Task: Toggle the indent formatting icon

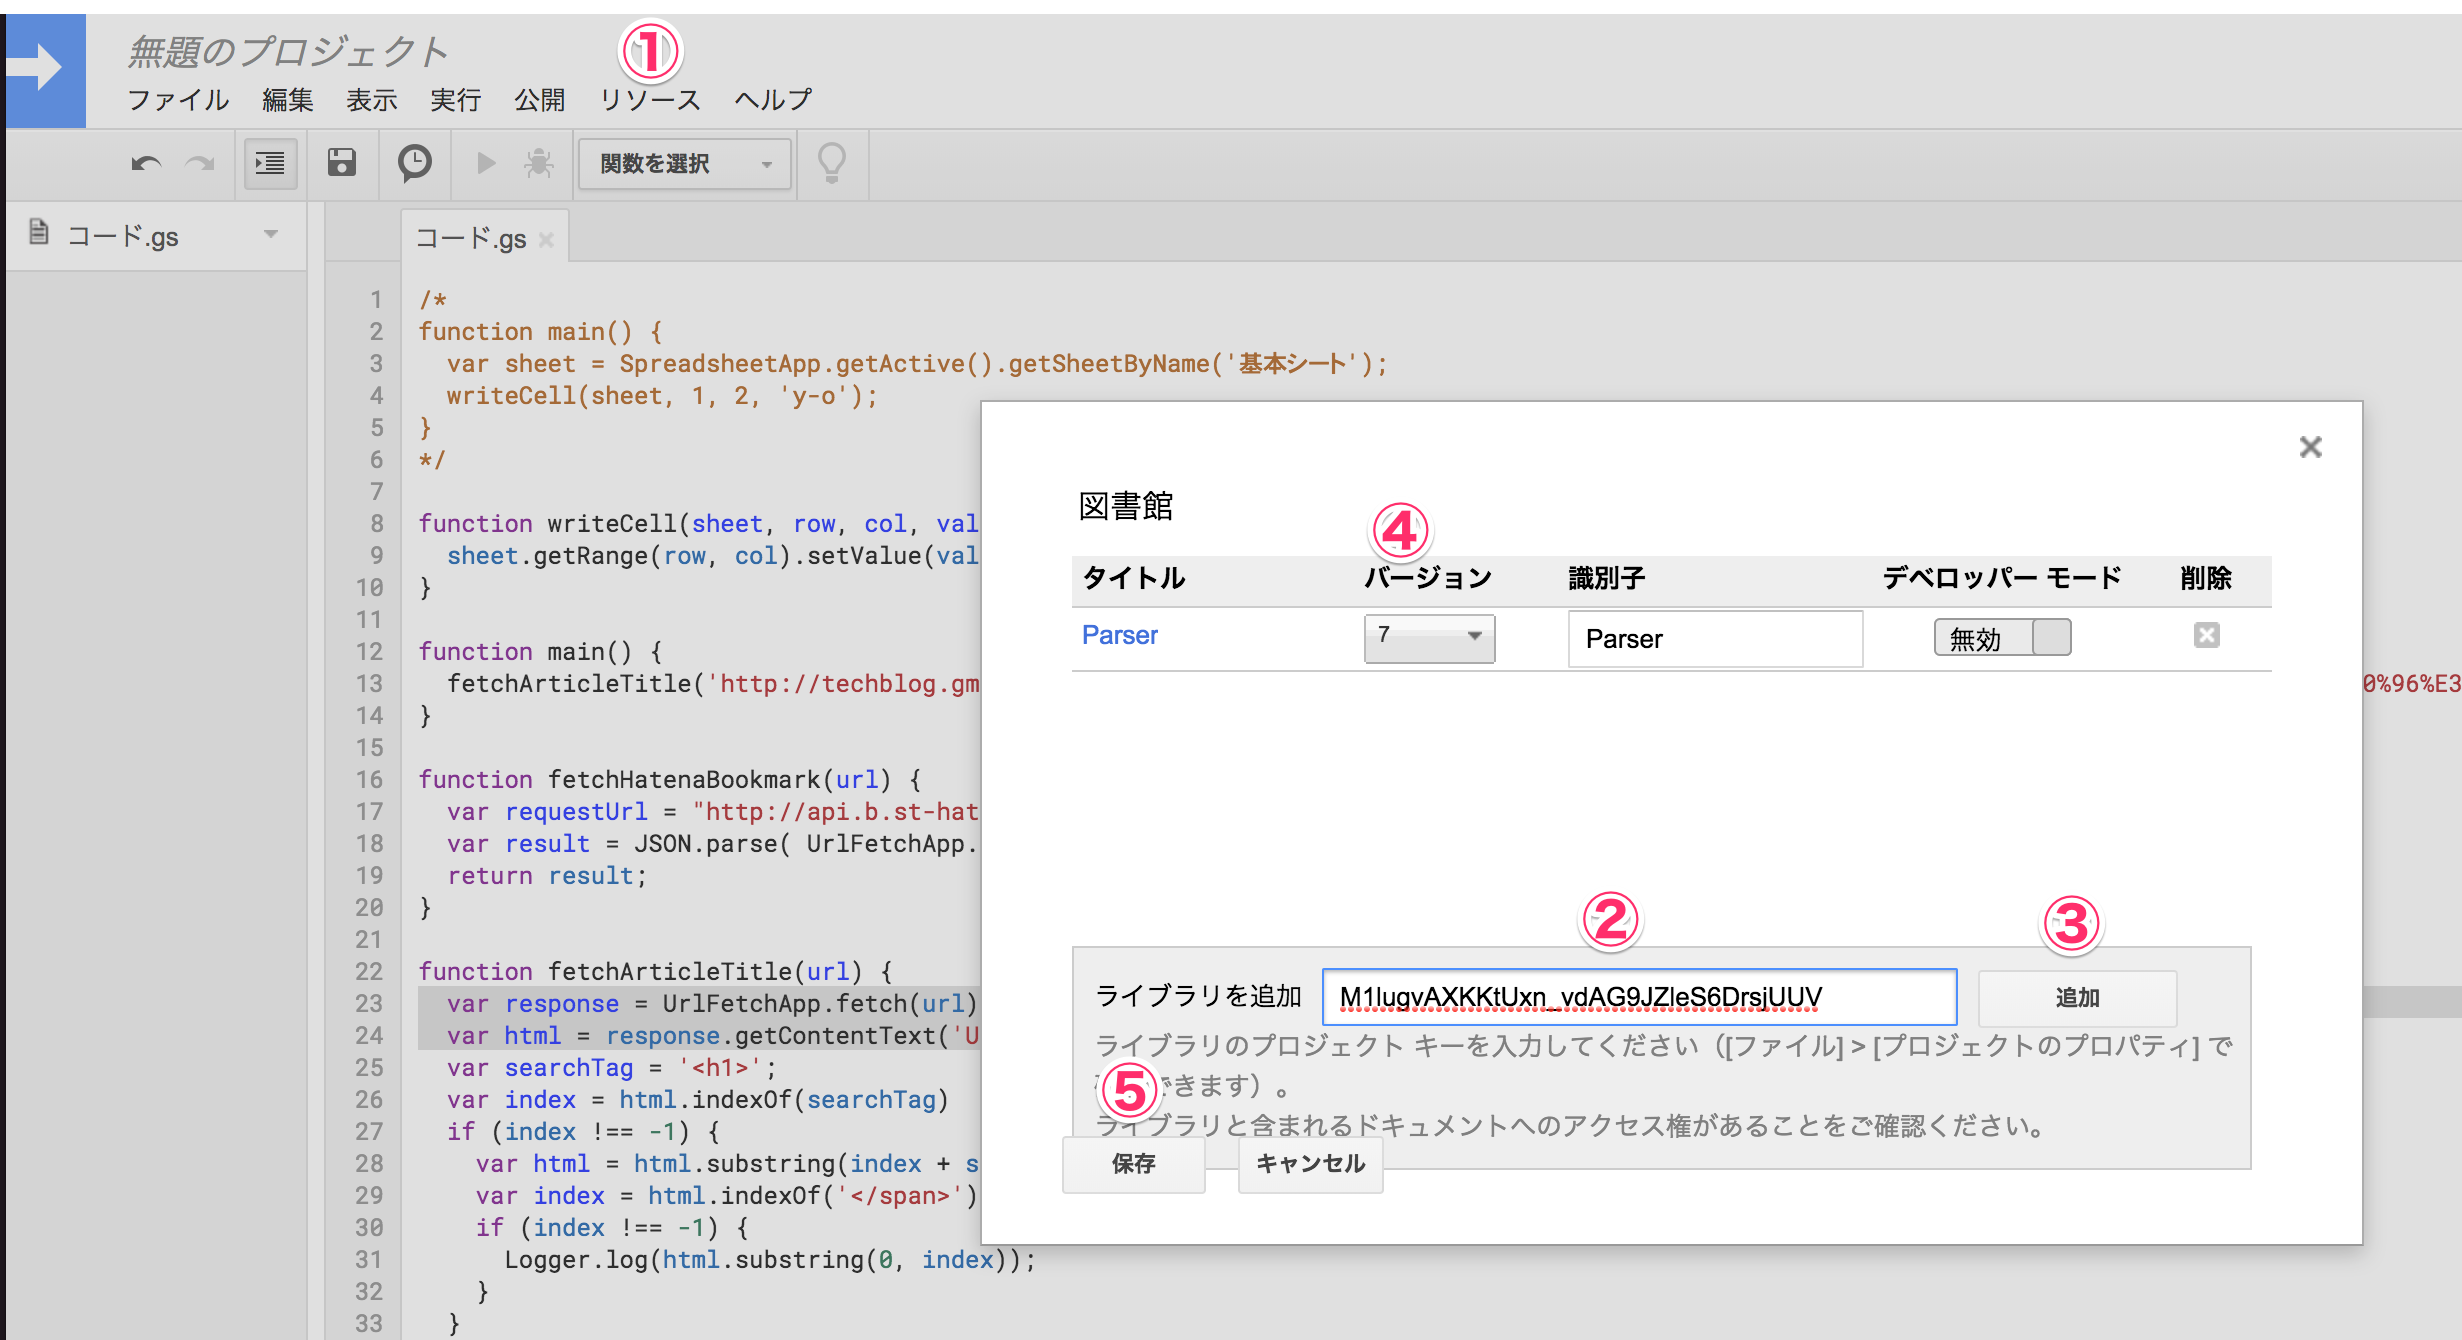Action: pos(270,163)
